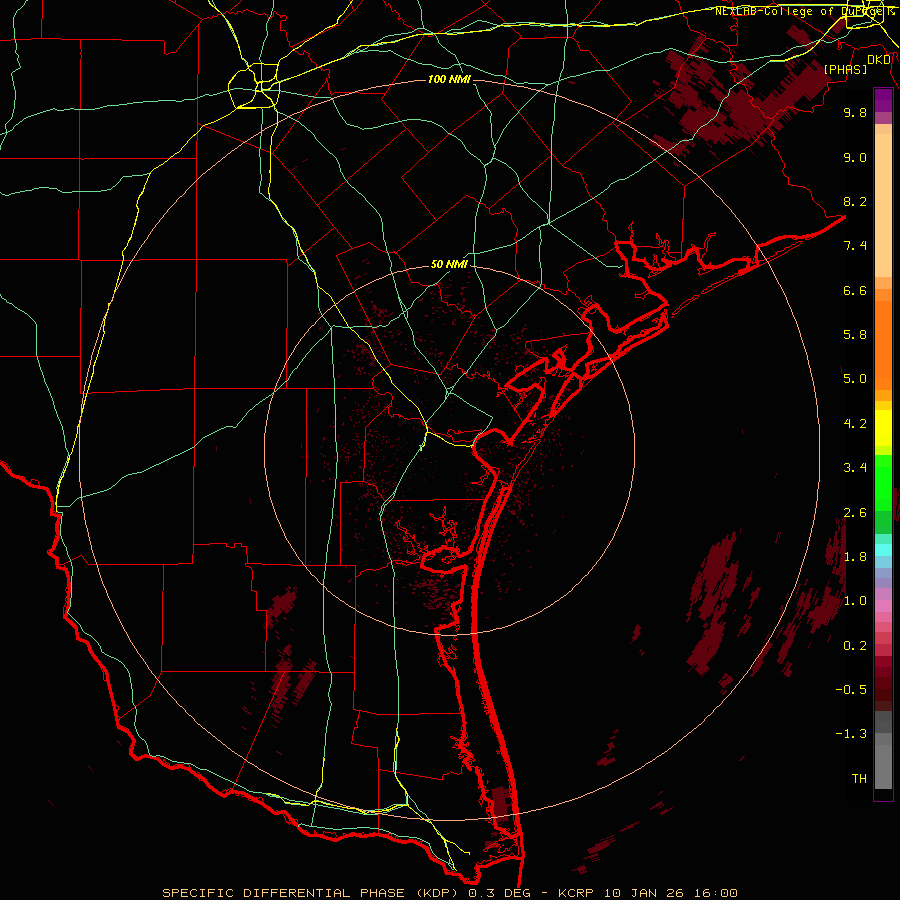Click the 1.8 legend value
The height and width of the screenshot is (900, 900).
coord(855,557)
